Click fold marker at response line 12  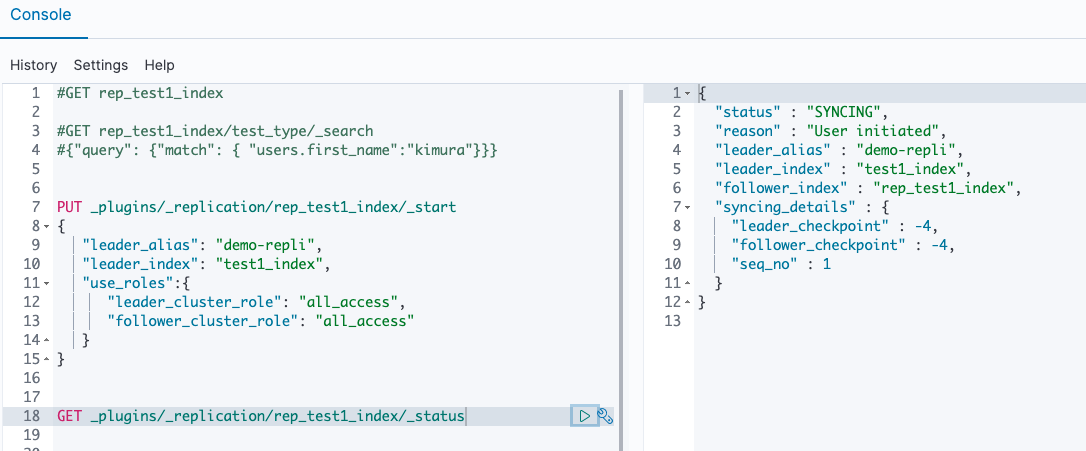pyautogui.click(x=687, y=302)
